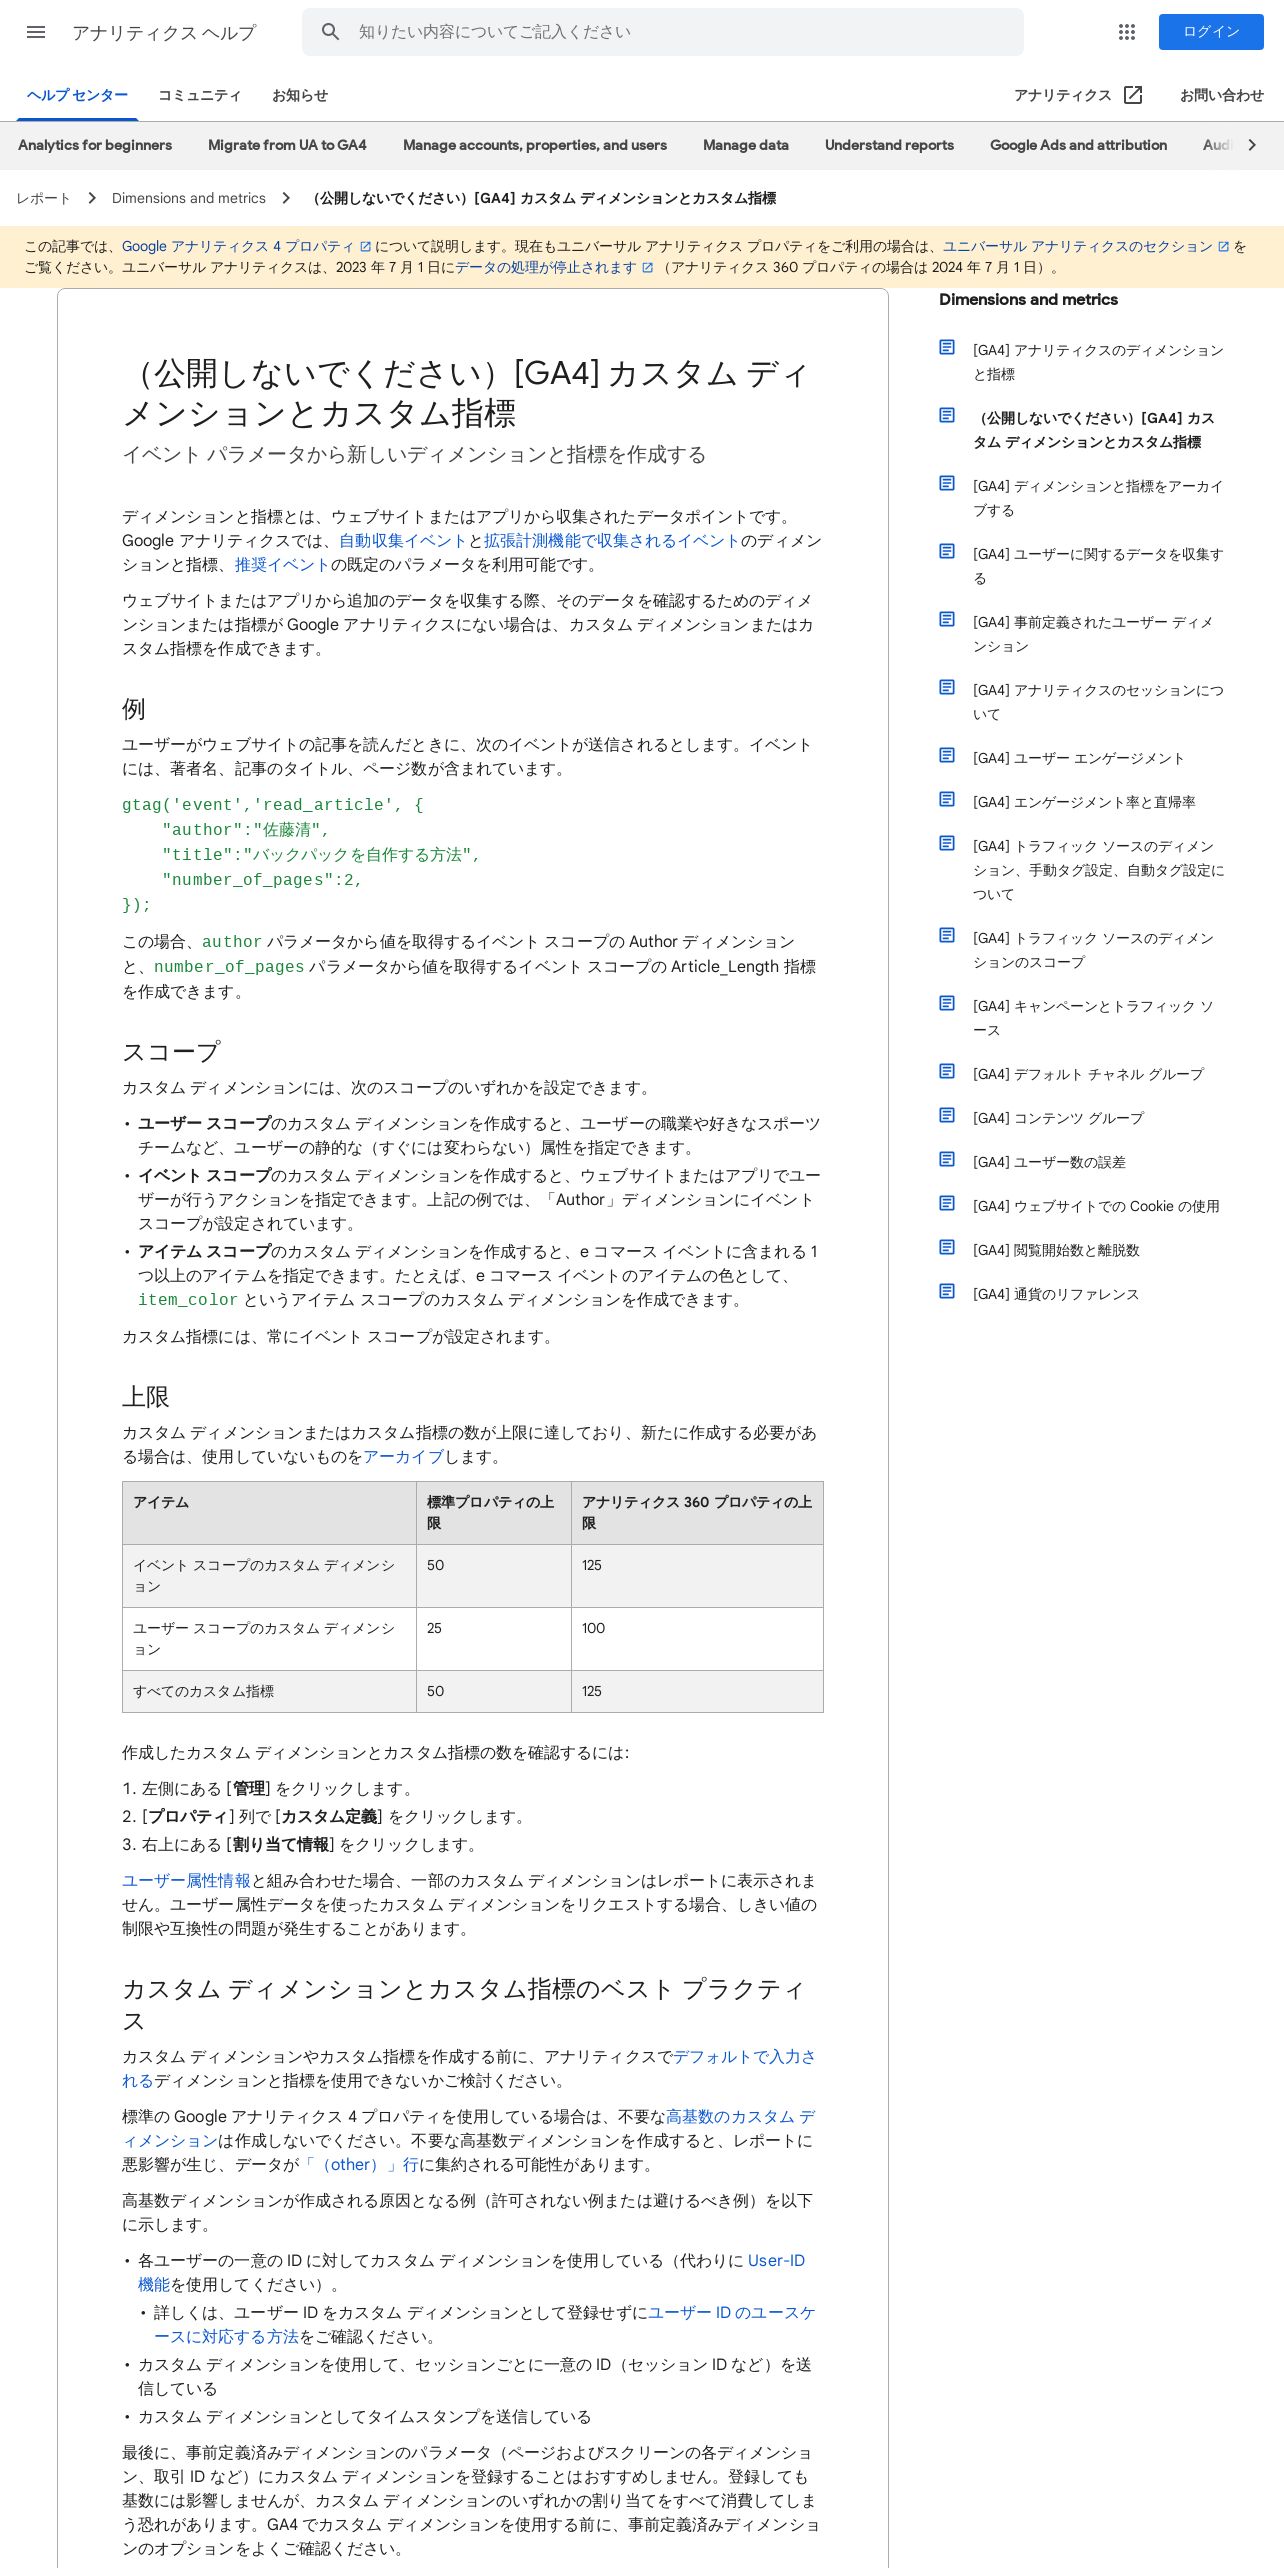This screenshot has height=2568, width=1284.
Task: Switch to the コミュニティ tab
Action: (x=200, y=95)
